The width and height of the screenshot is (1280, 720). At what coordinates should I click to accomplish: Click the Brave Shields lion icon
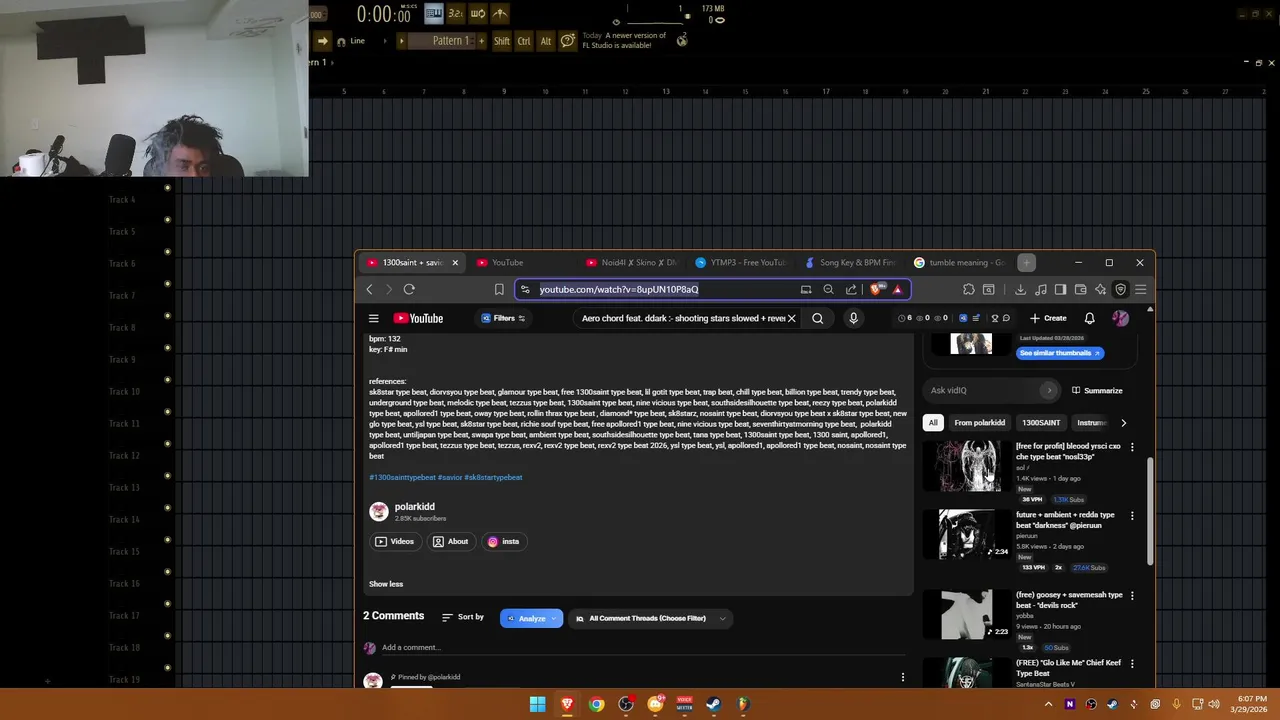point(876,289)
